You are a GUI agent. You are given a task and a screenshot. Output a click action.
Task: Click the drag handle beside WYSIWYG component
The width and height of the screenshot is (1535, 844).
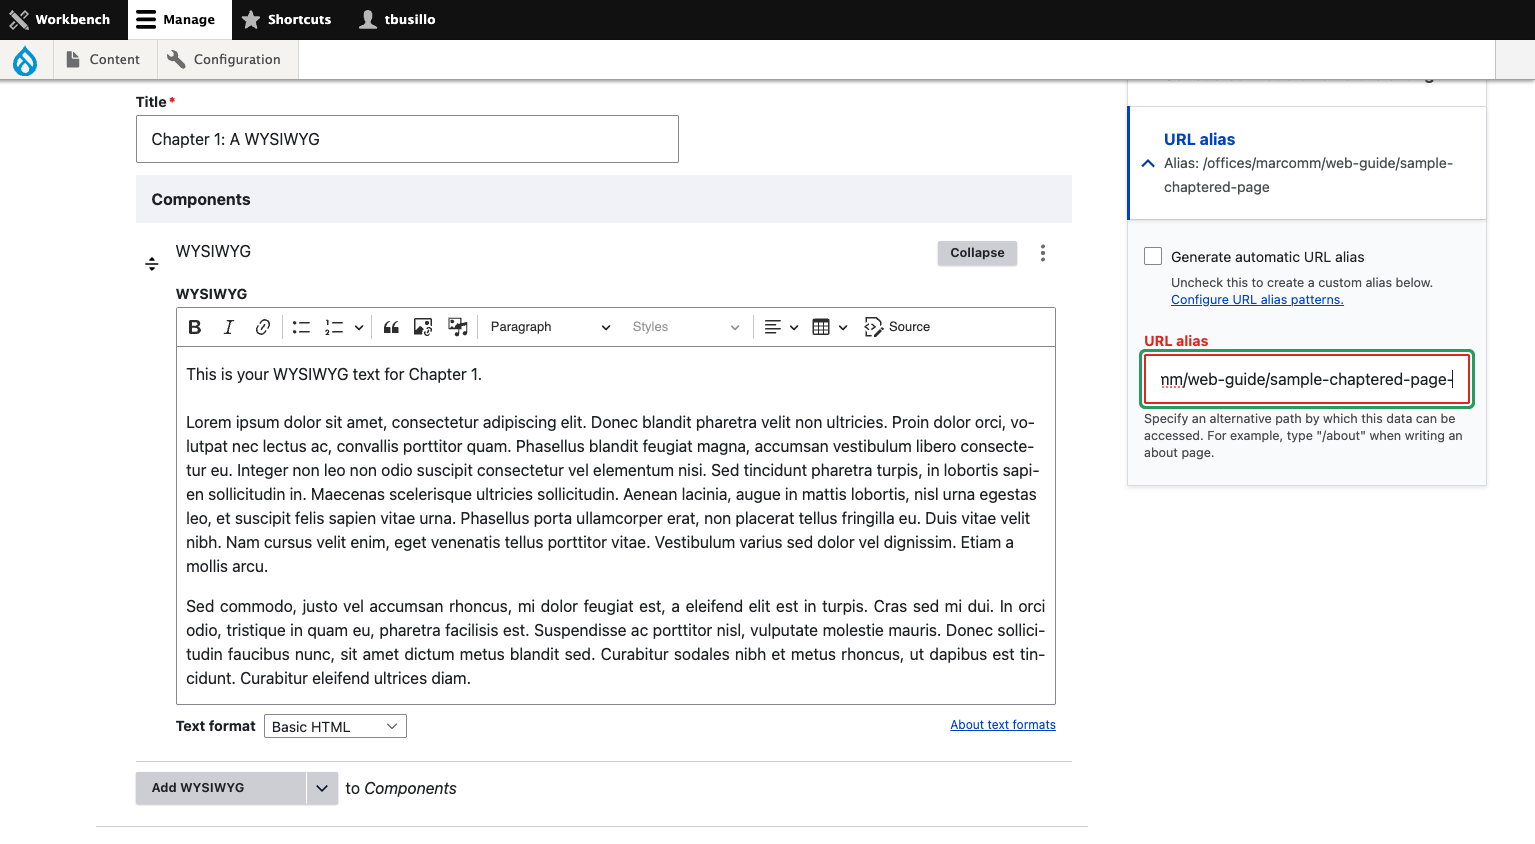152,264
